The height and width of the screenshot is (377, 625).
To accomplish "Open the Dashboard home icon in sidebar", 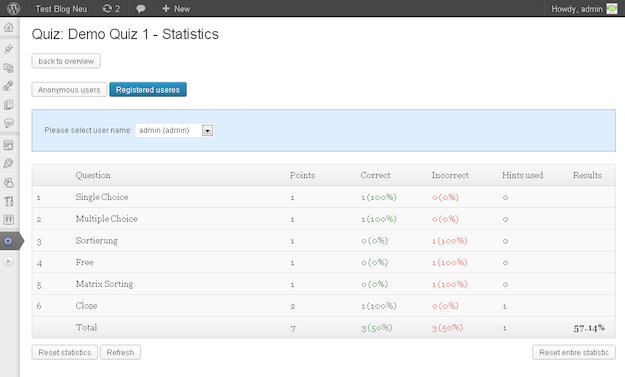I will coord(9,27).
